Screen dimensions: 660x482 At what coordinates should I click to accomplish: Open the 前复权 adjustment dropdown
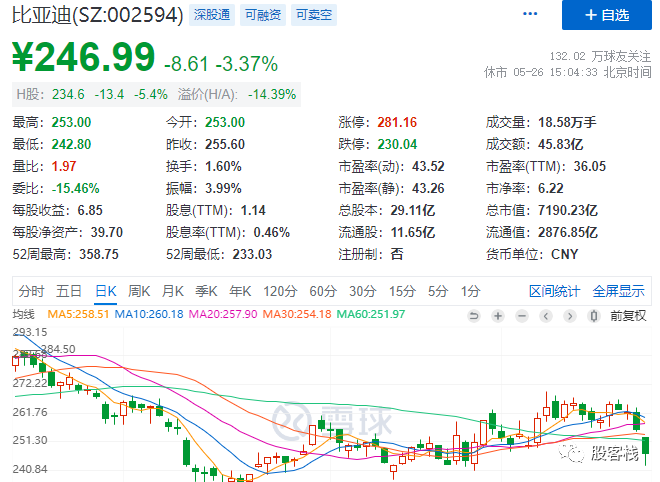(628, 315)
